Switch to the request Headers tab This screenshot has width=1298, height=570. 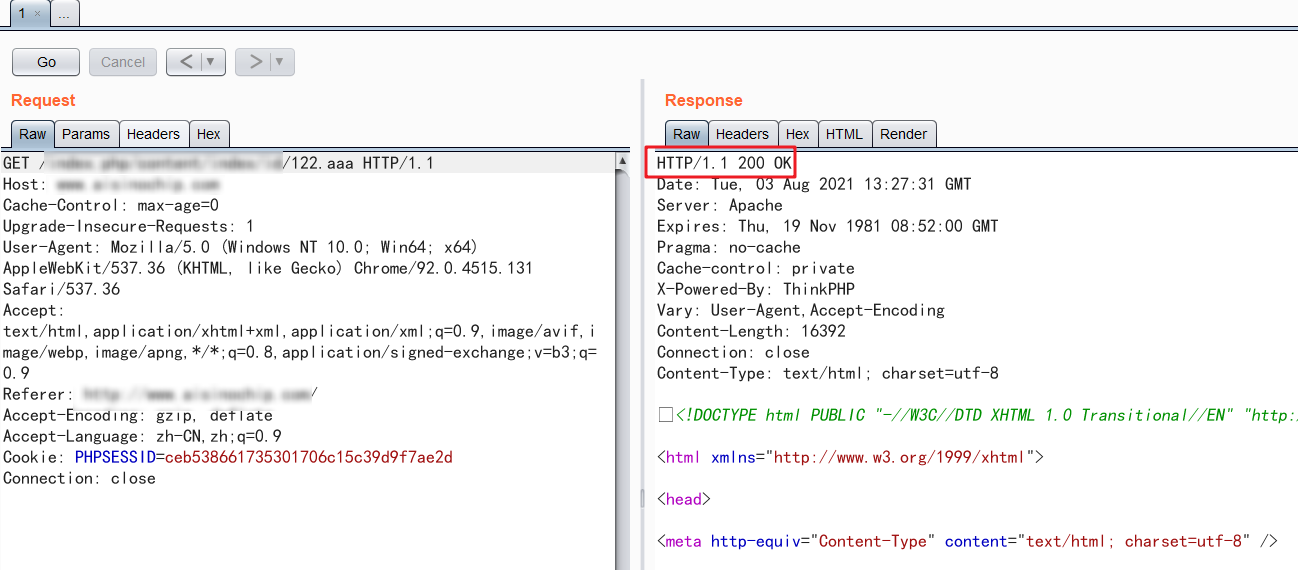coord(153,134)
